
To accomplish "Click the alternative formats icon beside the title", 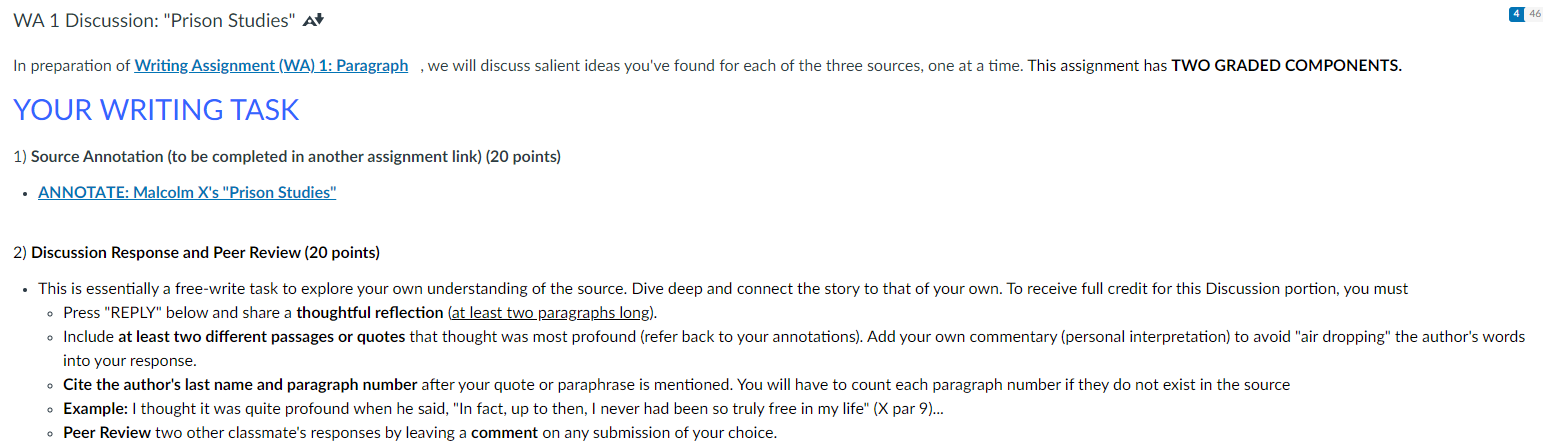I will 314,20.
